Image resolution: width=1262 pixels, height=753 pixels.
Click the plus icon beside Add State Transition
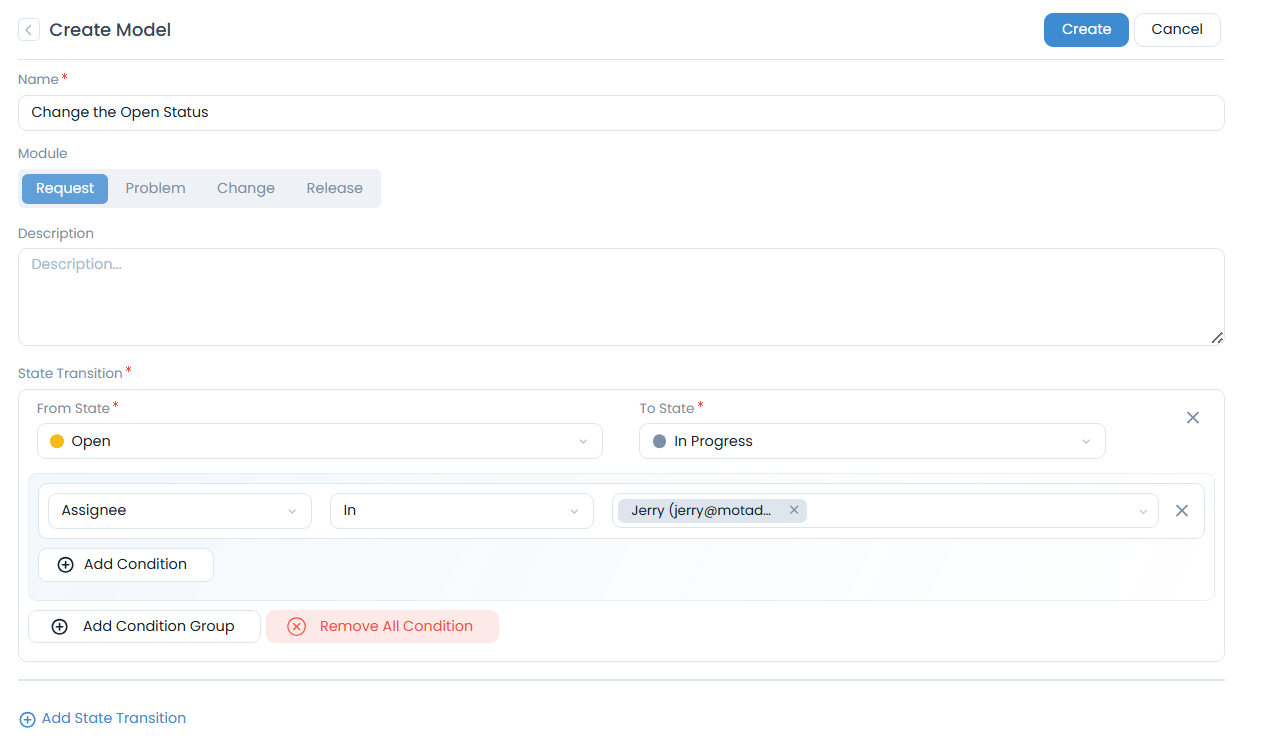pos(28,719)
